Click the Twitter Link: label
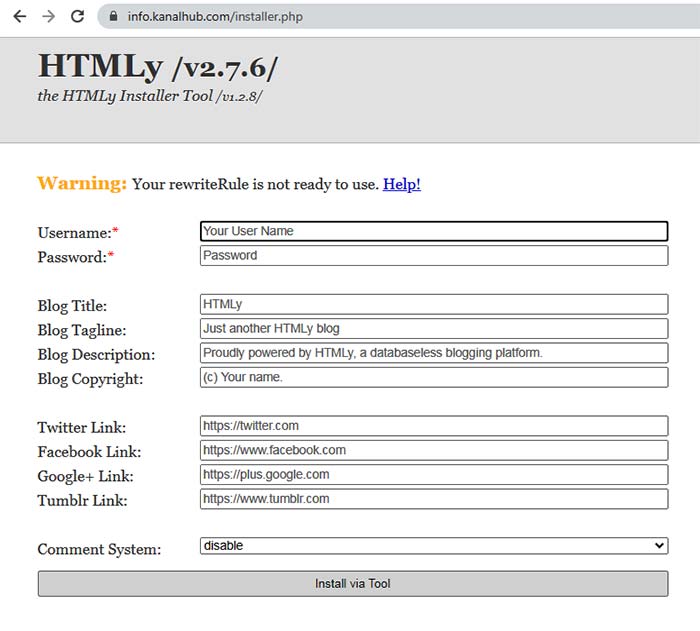Viewport: 700px width, 631px height. click(82, 427)
